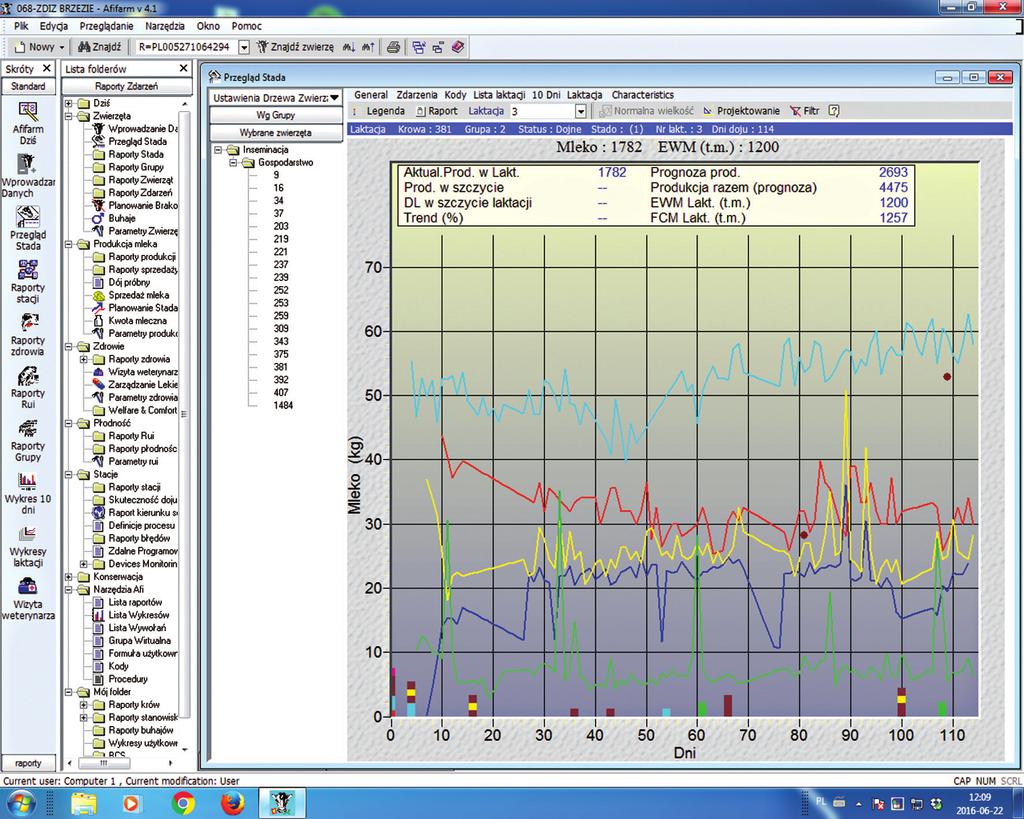Open the Przeglądanie menu
Viewport: 1024px width, 819px height.
tap(106, 26)
